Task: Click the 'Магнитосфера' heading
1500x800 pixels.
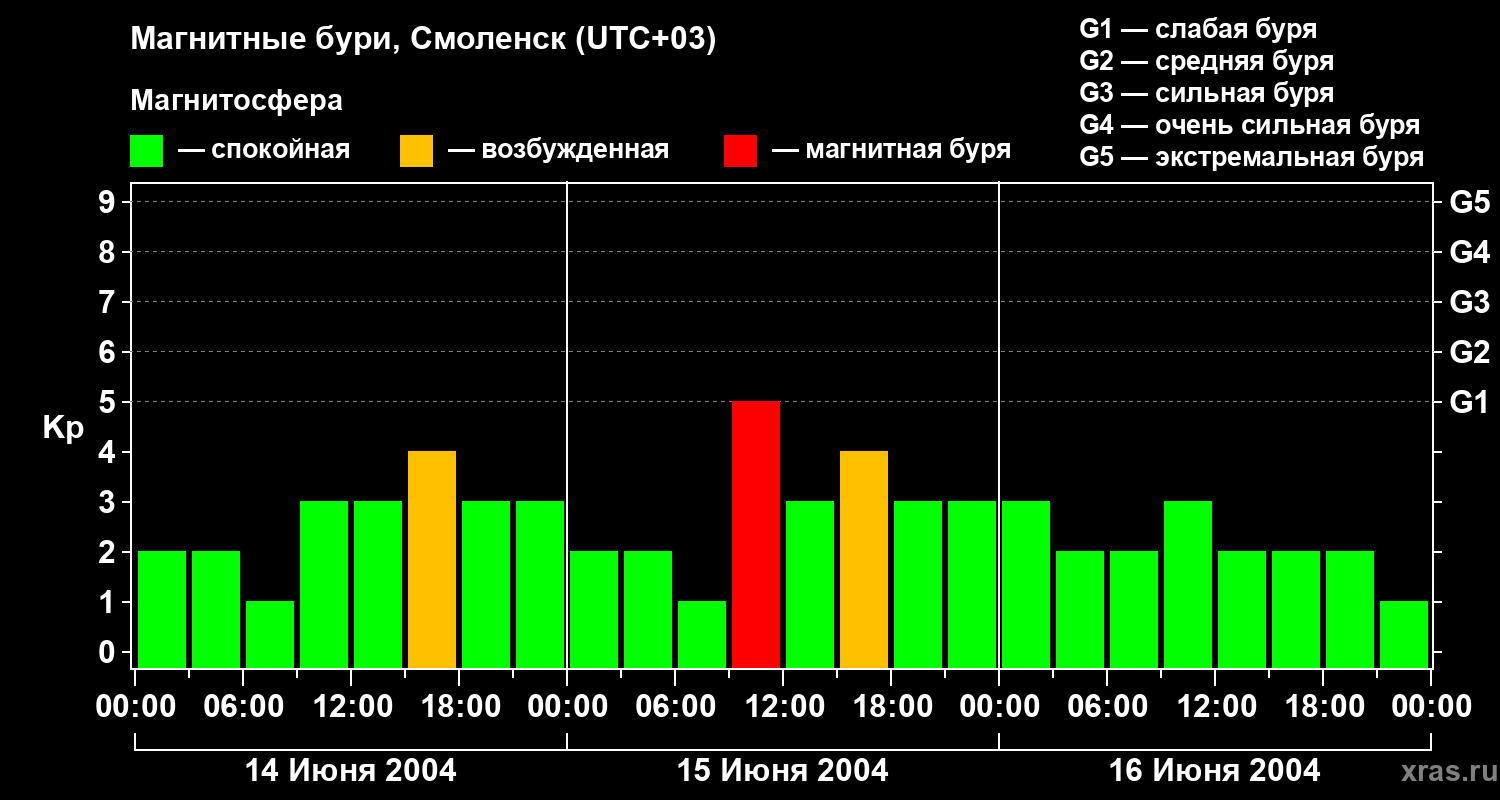Action: coord(236,101)
